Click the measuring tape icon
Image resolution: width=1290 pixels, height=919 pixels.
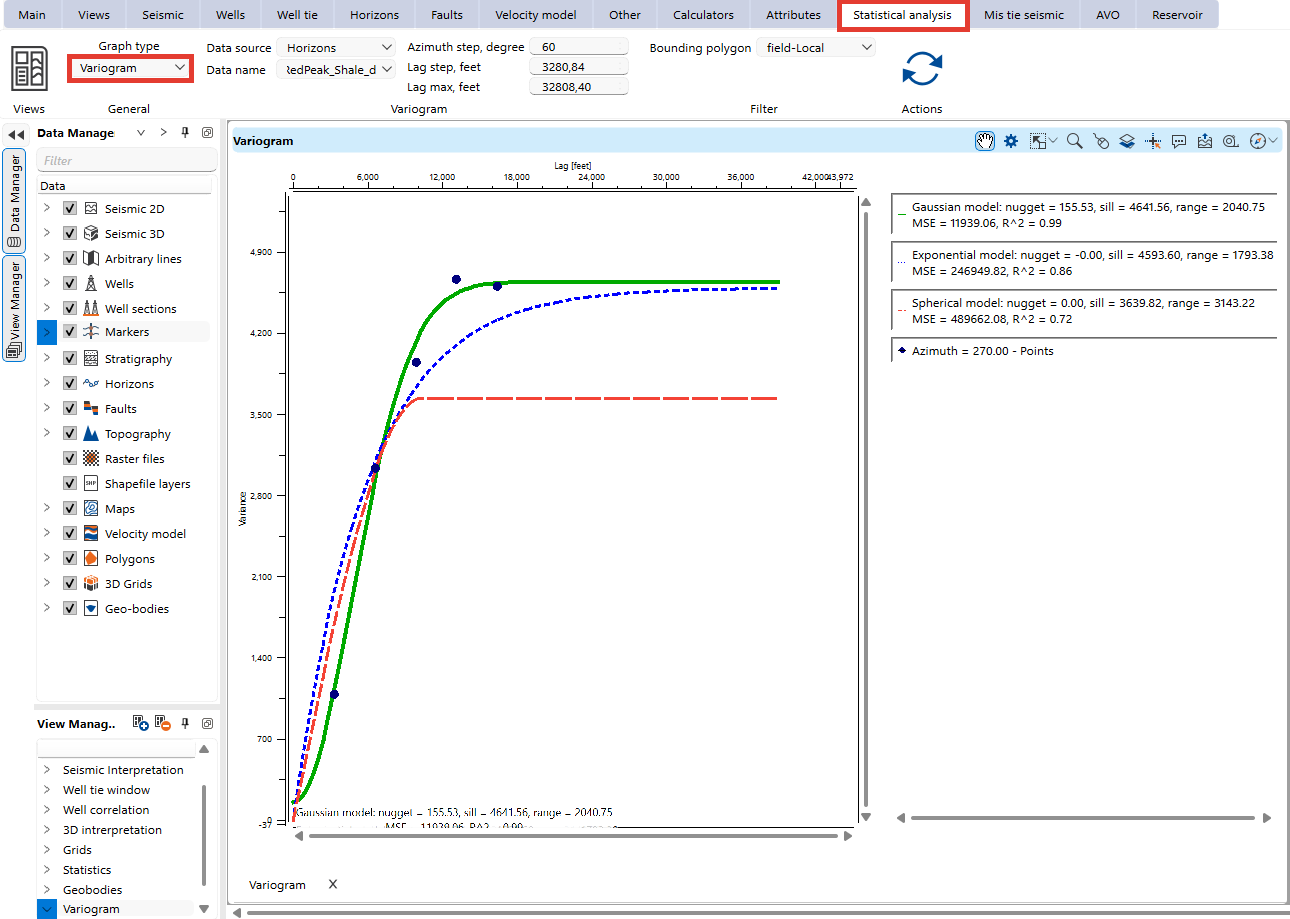pyautogui.click(x=1231, y=142)
